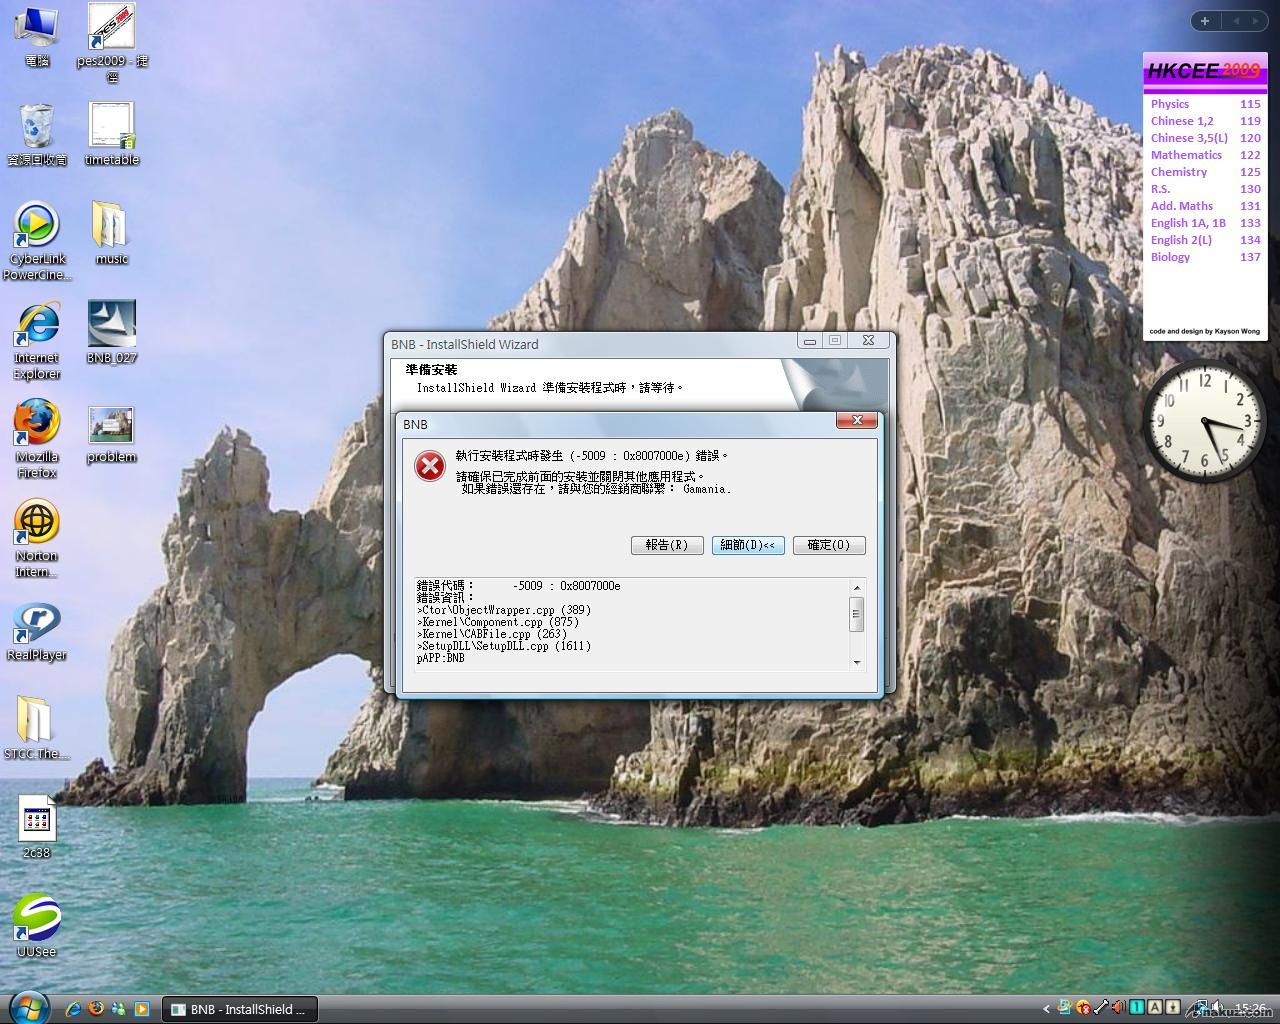
Task: Open the pes2009 shortcut icon
Action: 112,43
